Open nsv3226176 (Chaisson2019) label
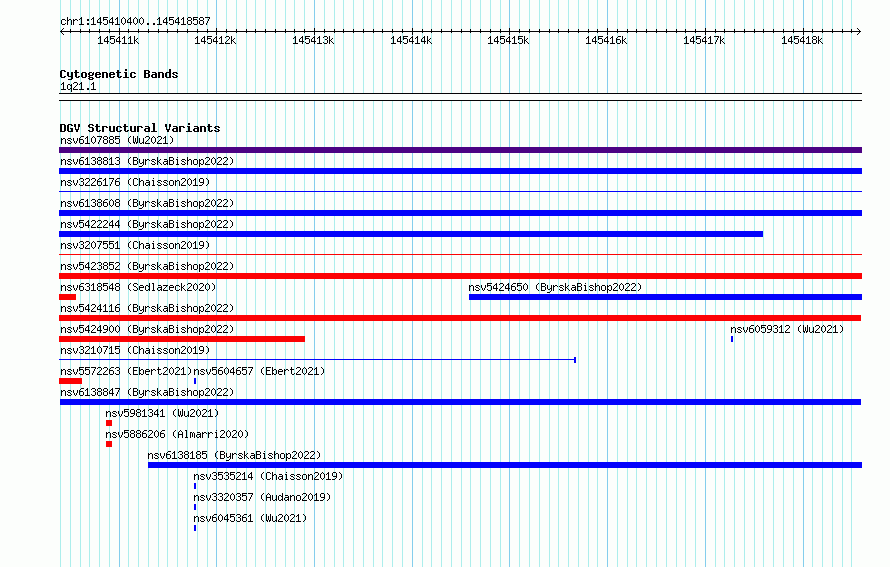 point(135,182)
